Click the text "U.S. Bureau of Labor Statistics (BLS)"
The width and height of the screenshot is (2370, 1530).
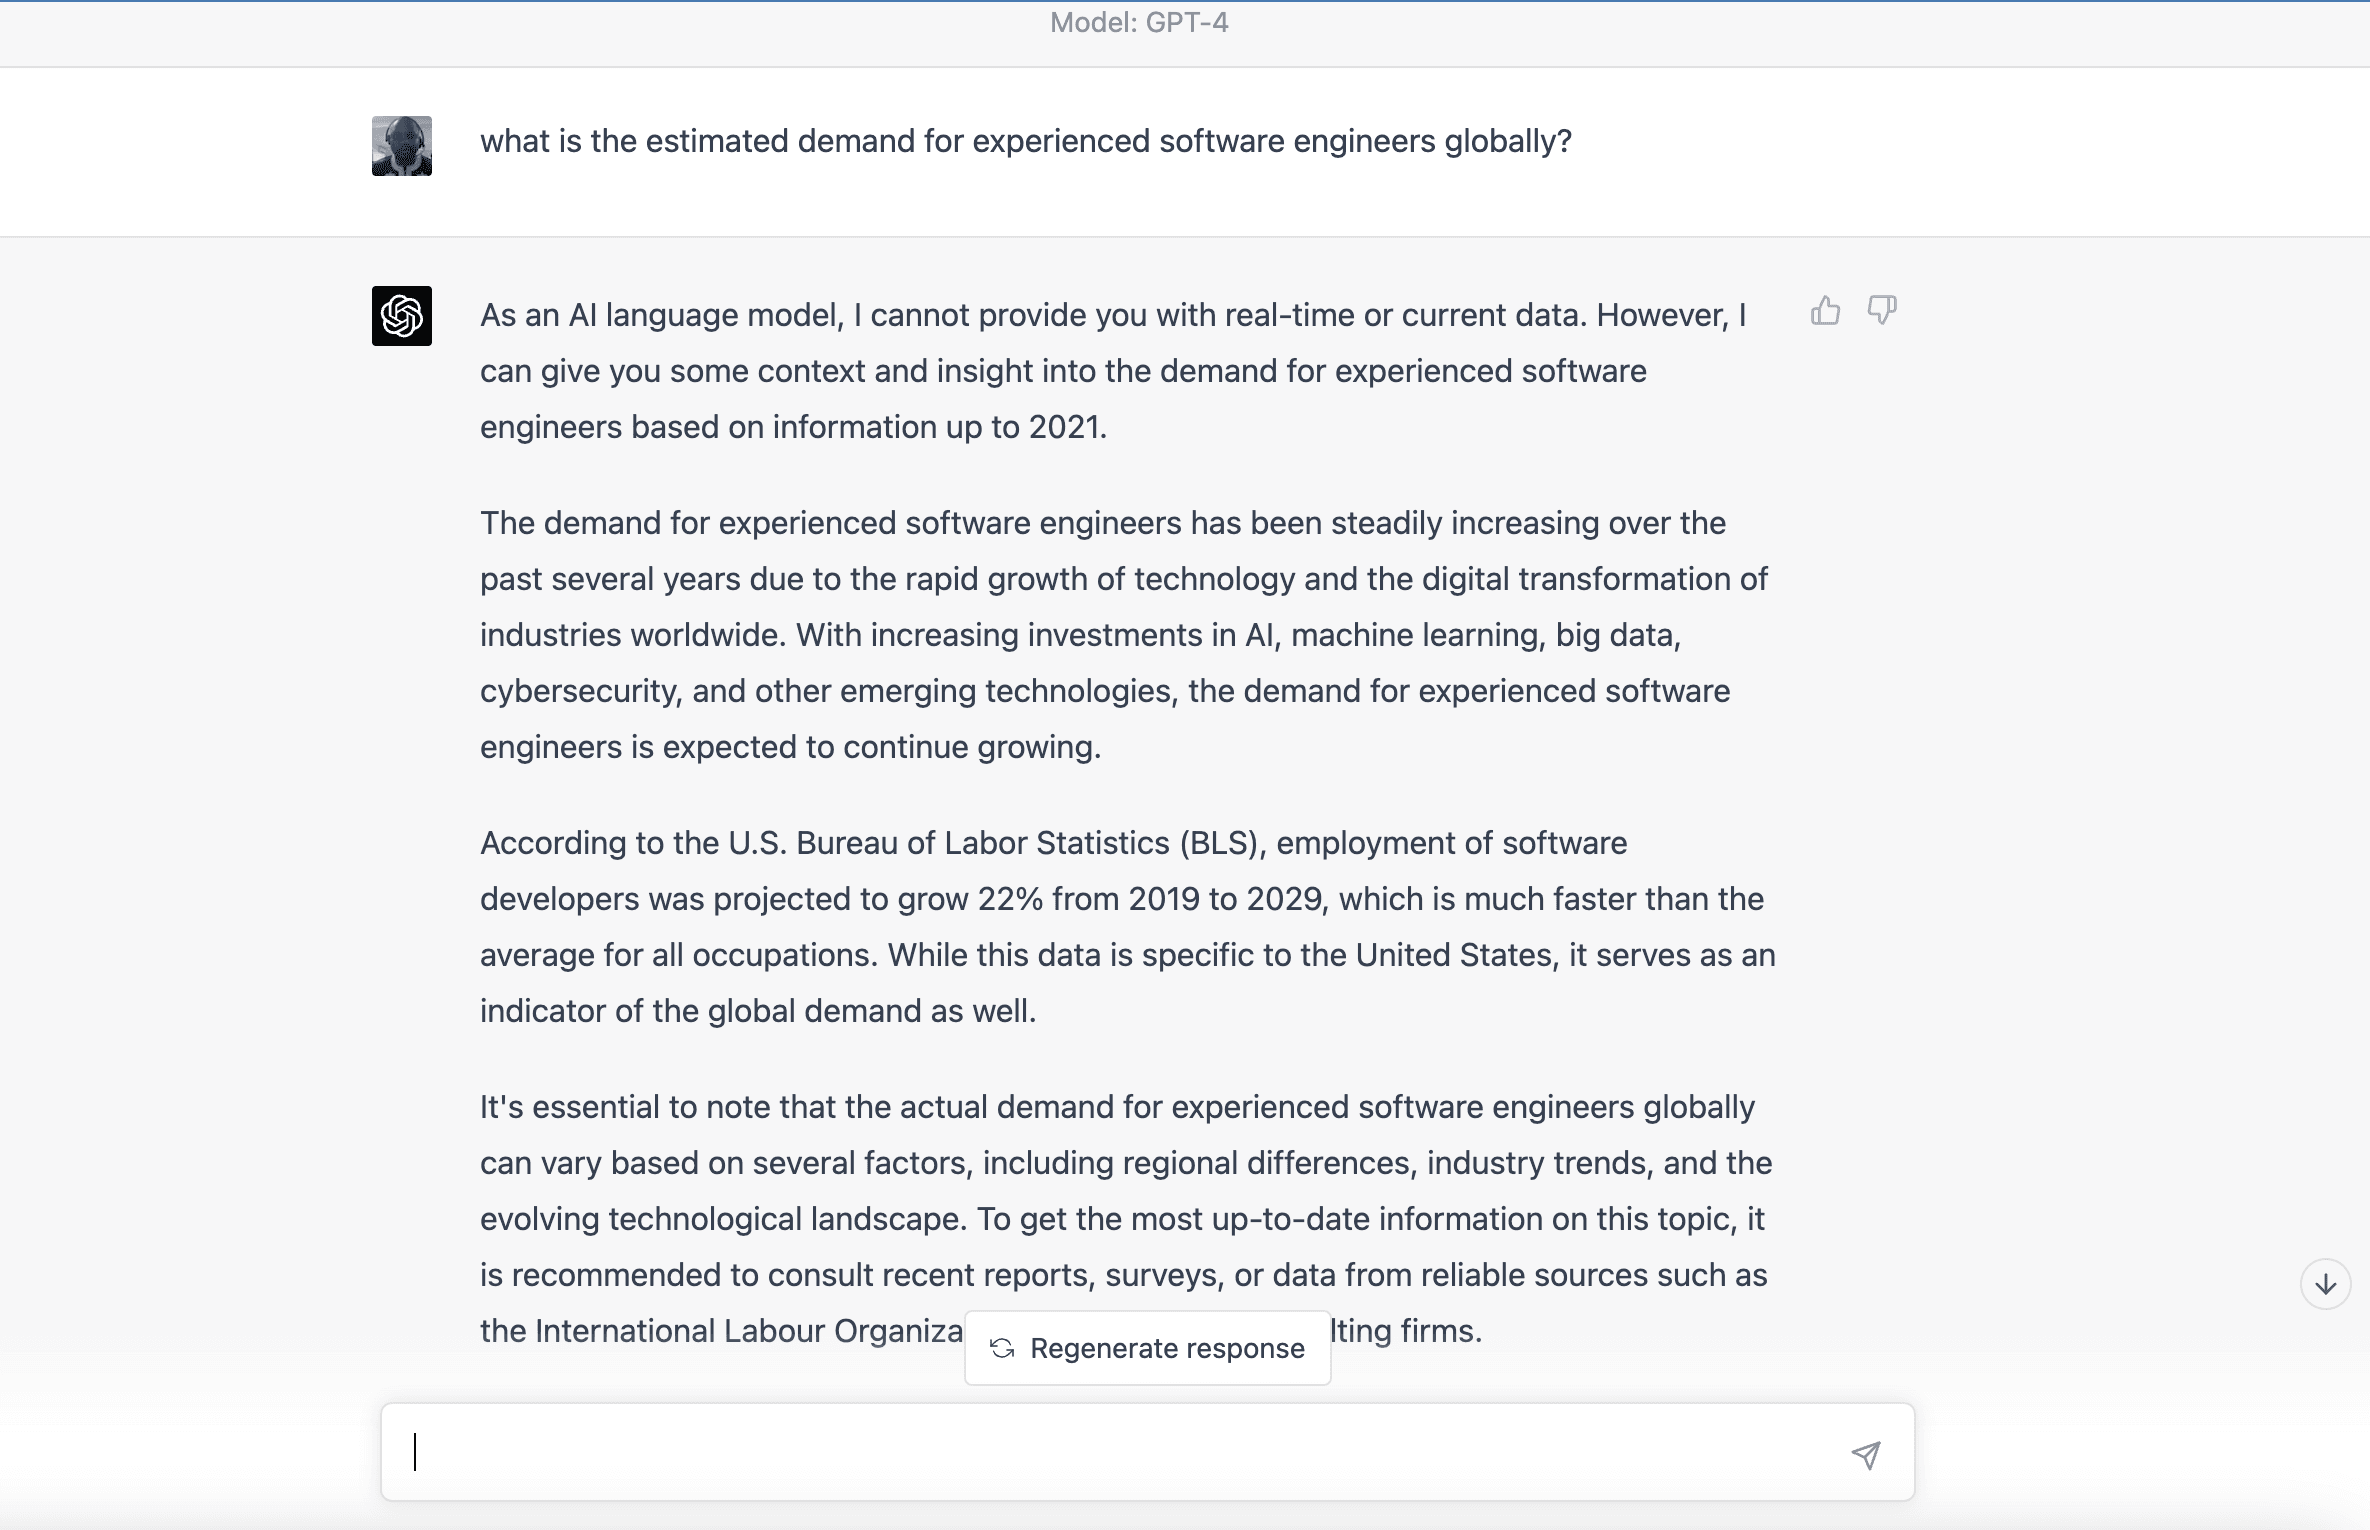[997, 843]
